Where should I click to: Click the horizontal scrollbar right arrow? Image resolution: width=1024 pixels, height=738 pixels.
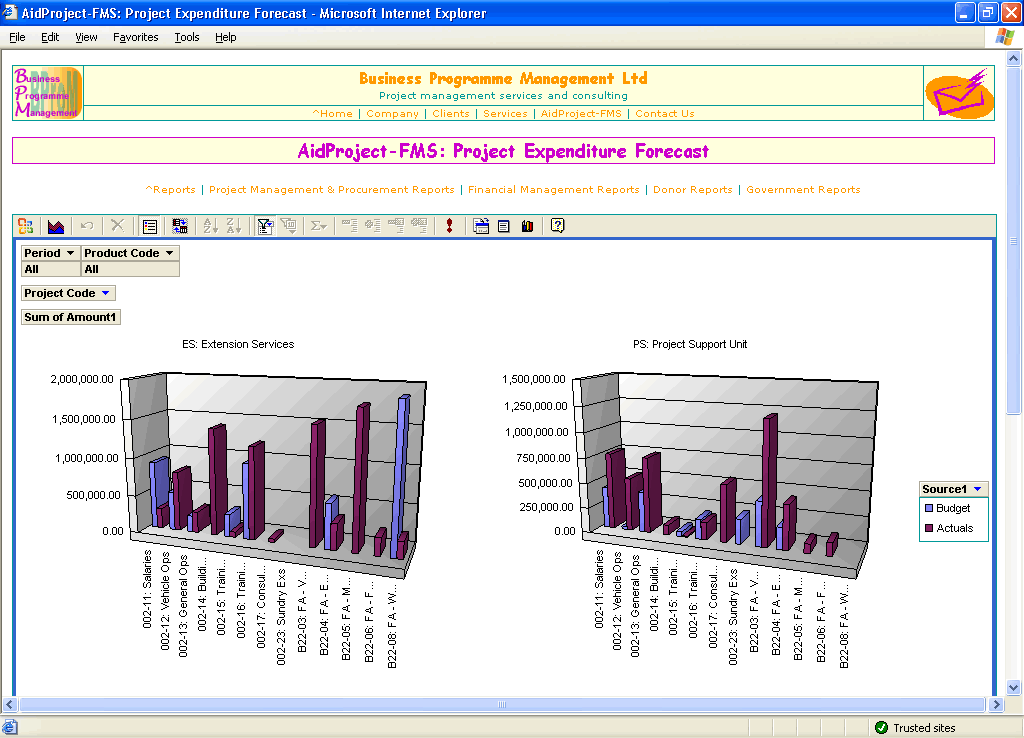(996, 705)
